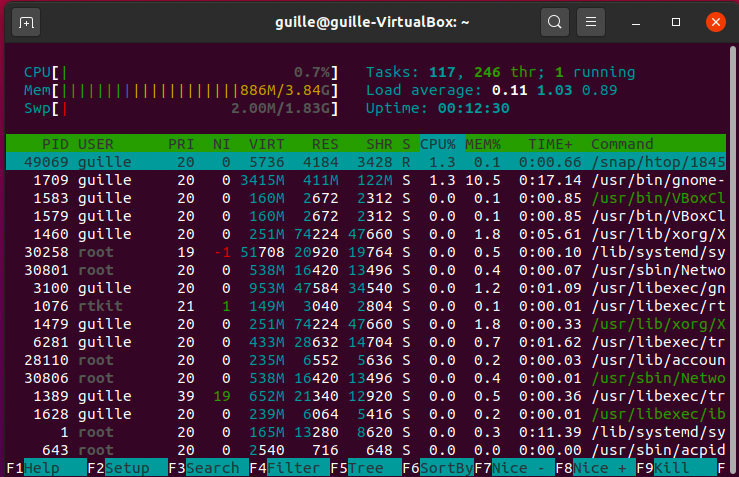Sort by RES column header
Viewport: 739px width, 477px height.
point(325,144)
